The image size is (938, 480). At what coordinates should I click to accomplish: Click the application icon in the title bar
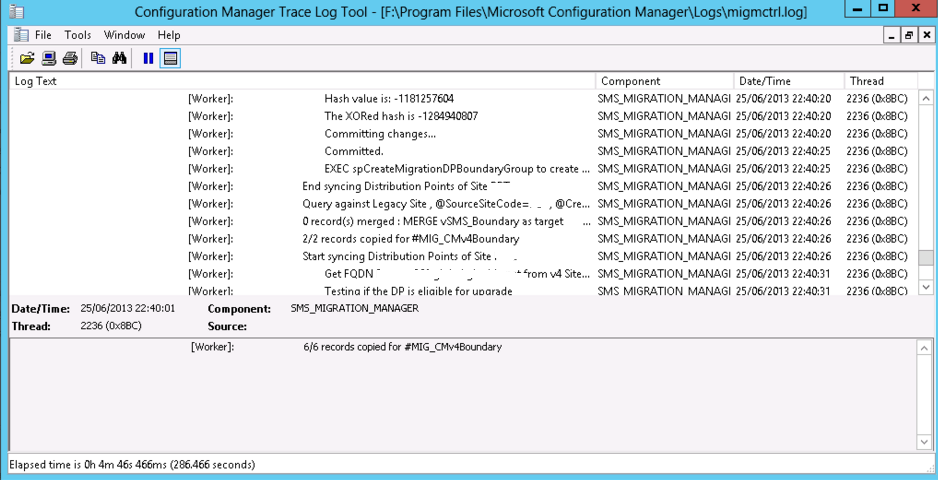coord(16,11)
